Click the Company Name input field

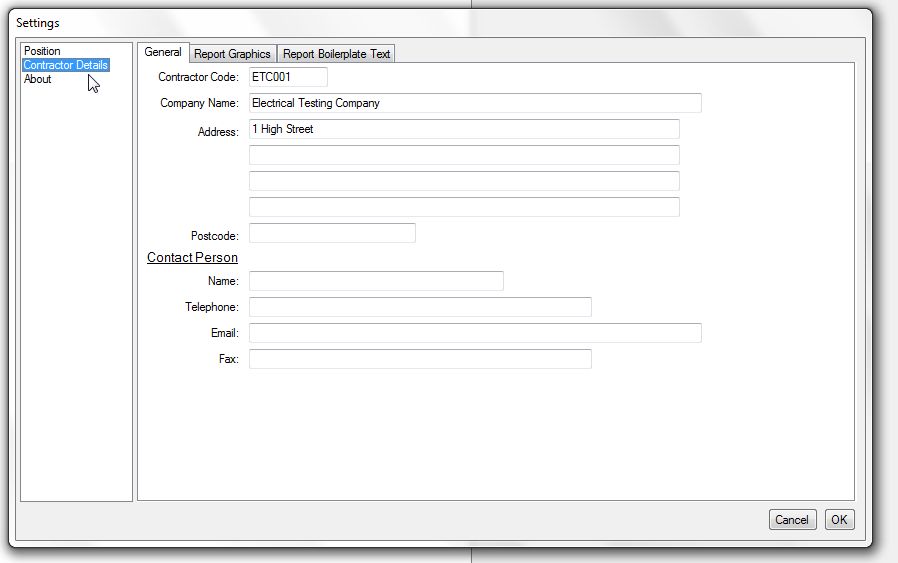(x=475, y=103)
